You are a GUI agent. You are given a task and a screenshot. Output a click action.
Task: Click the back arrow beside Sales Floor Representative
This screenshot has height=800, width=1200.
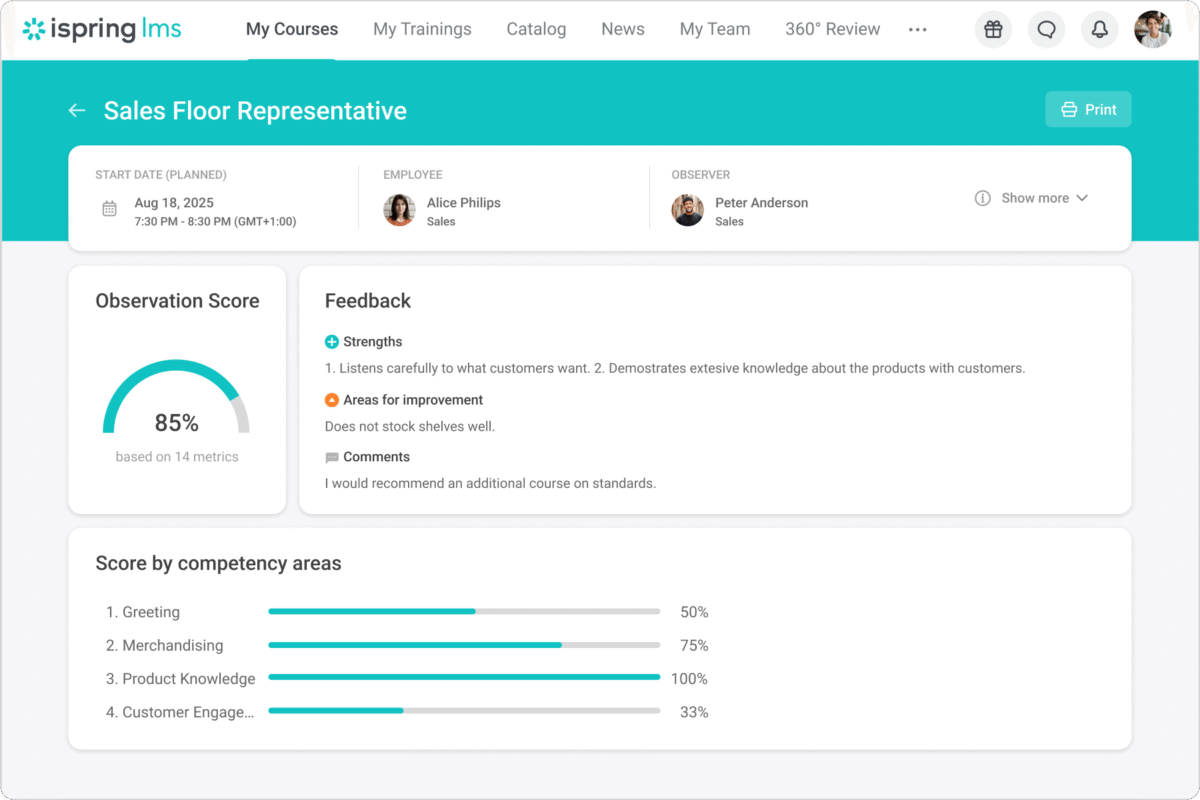(x=77, y=111)
